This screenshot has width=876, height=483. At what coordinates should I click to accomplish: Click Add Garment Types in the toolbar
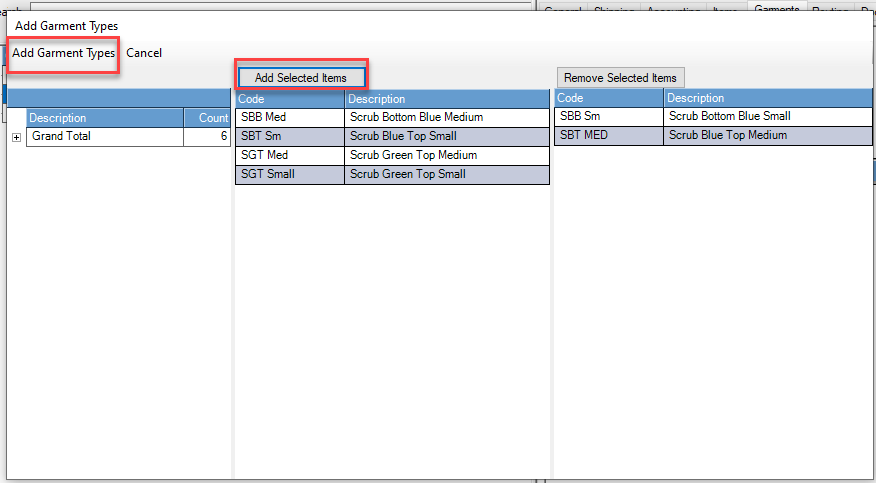point(63,53)
